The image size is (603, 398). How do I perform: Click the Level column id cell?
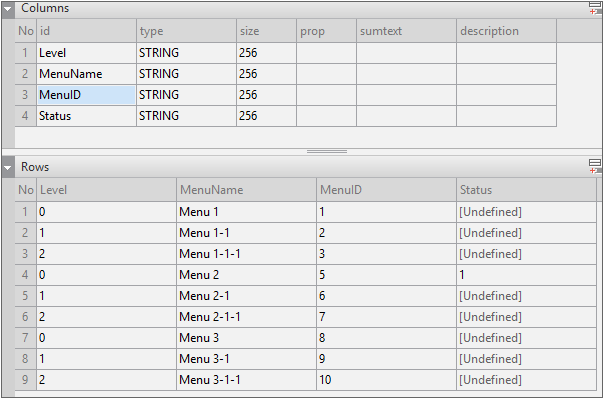87,53
